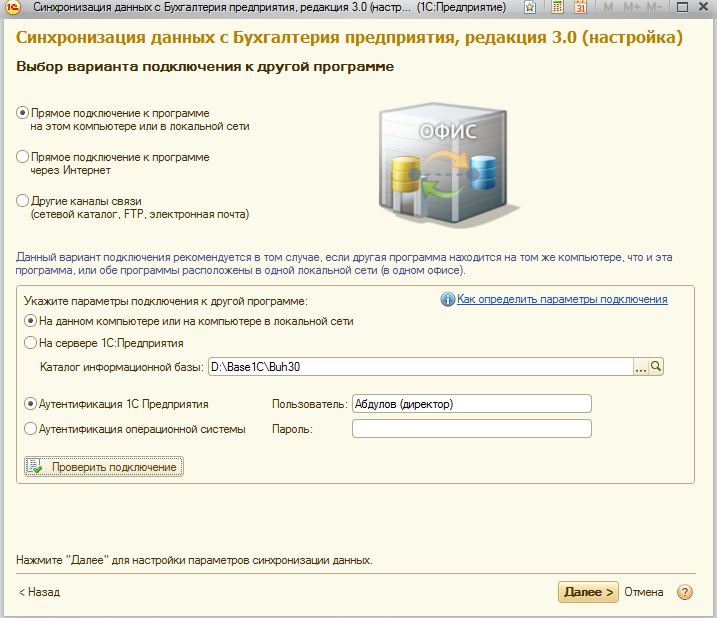Open the "Как определить параметры подключения" link

coord(562,299)
